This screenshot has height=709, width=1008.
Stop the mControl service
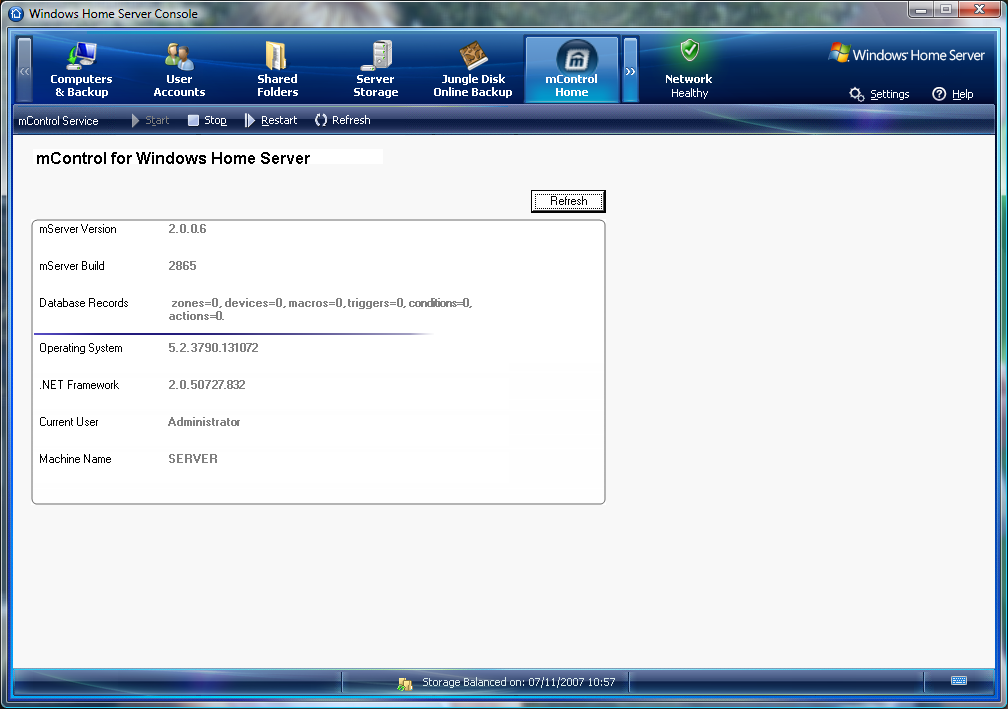pyautogui.click(x=207, y=120)
